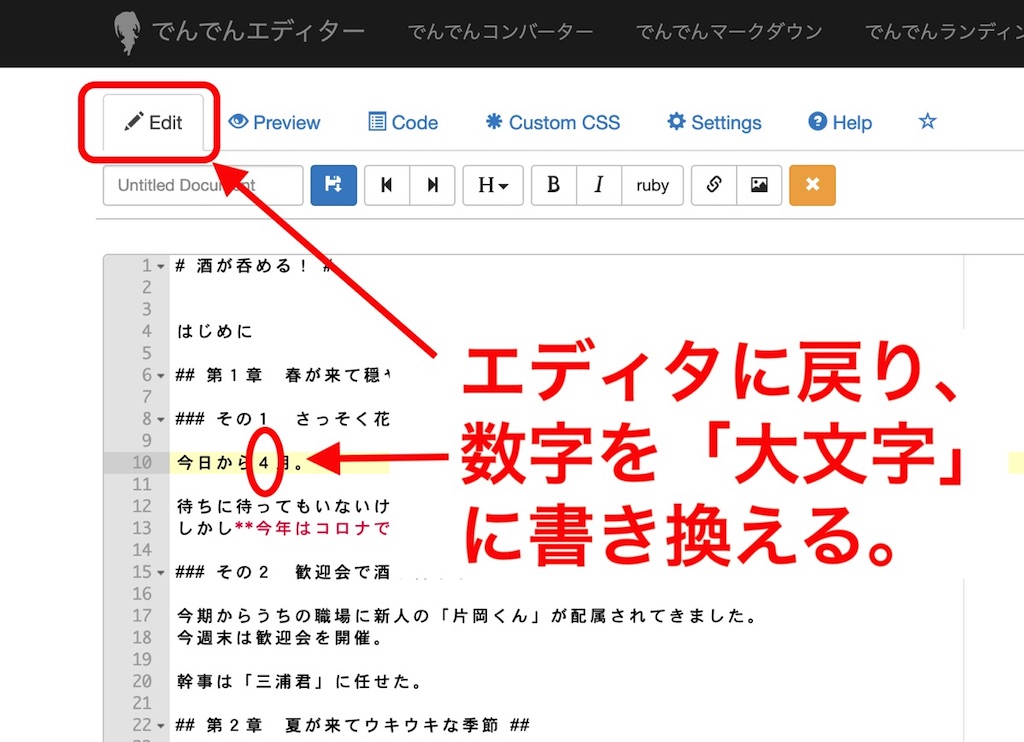Viewport: 1024px width, 742px height.
Task: Click the star tab icon
Action: pos(927,122)
